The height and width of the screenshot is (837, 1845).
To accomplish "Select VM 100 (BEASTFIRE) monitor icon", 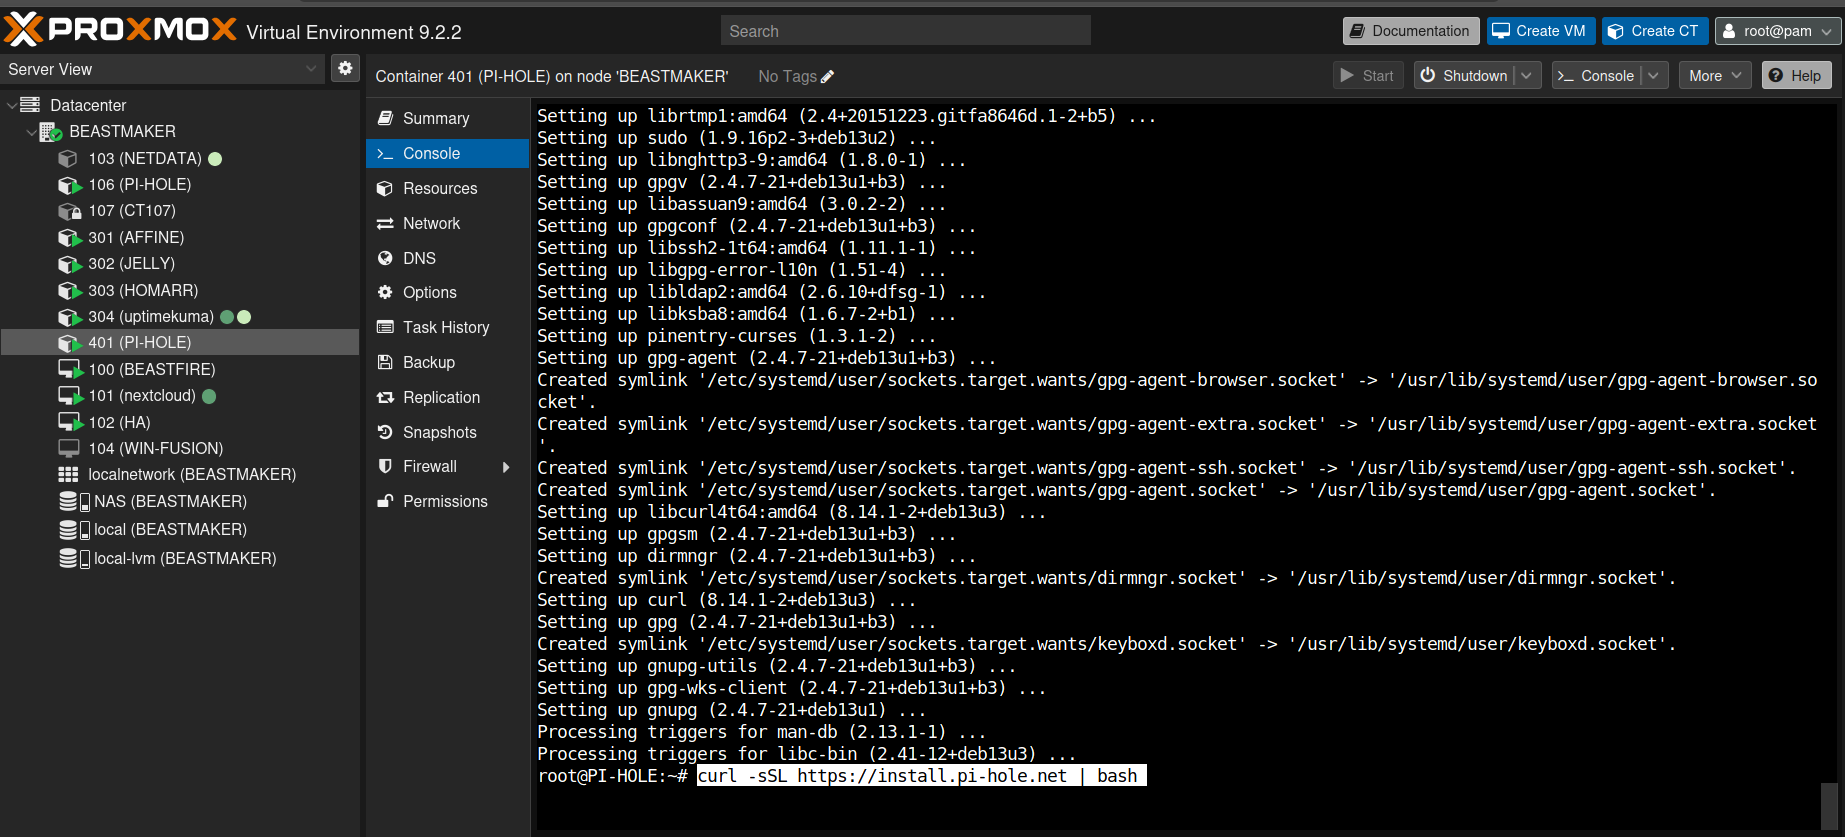I will click(70, 369).
